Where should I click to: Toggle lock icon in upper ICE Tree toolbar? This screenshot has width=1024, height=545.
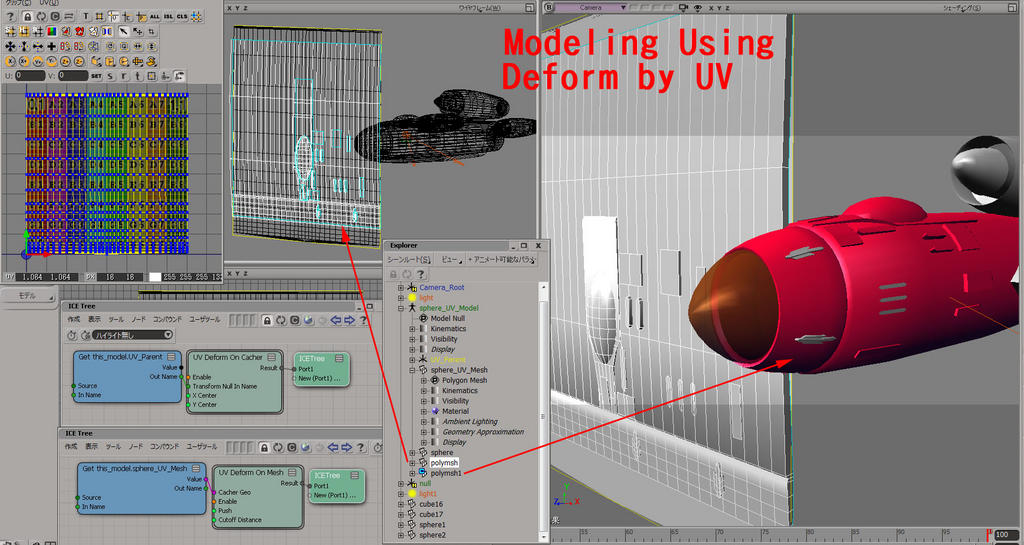267,320
